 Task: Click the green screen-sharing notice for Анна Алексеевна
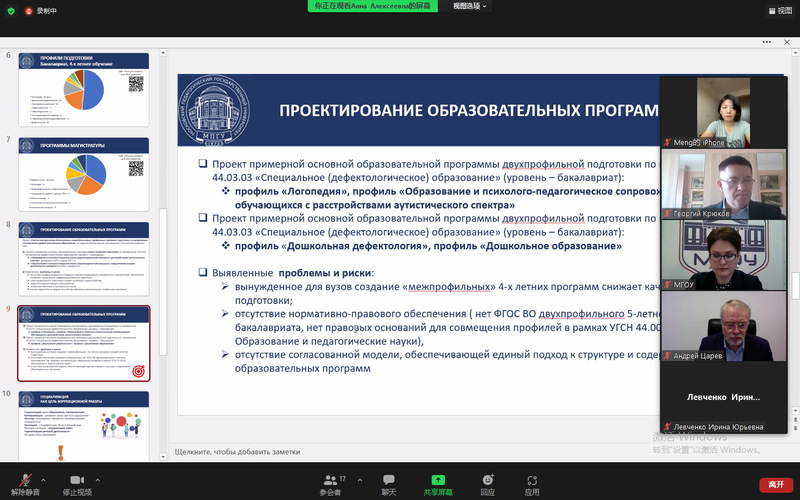click(x=372, y=6)
